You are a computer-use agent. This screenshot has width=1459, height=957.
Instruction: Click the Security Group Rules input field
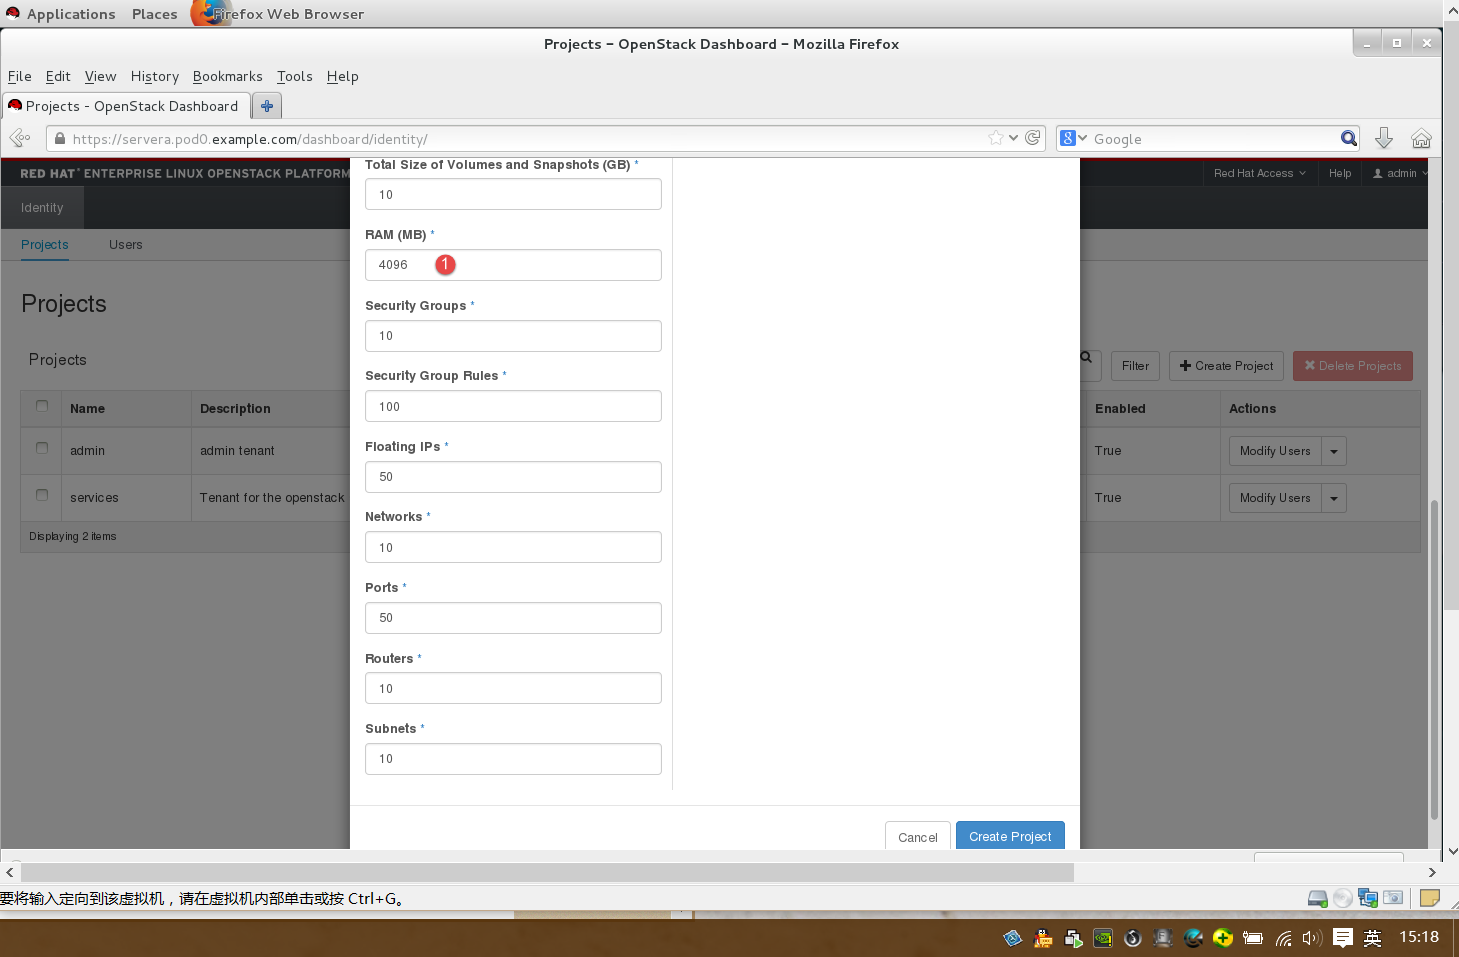click(x=513, y=406)
